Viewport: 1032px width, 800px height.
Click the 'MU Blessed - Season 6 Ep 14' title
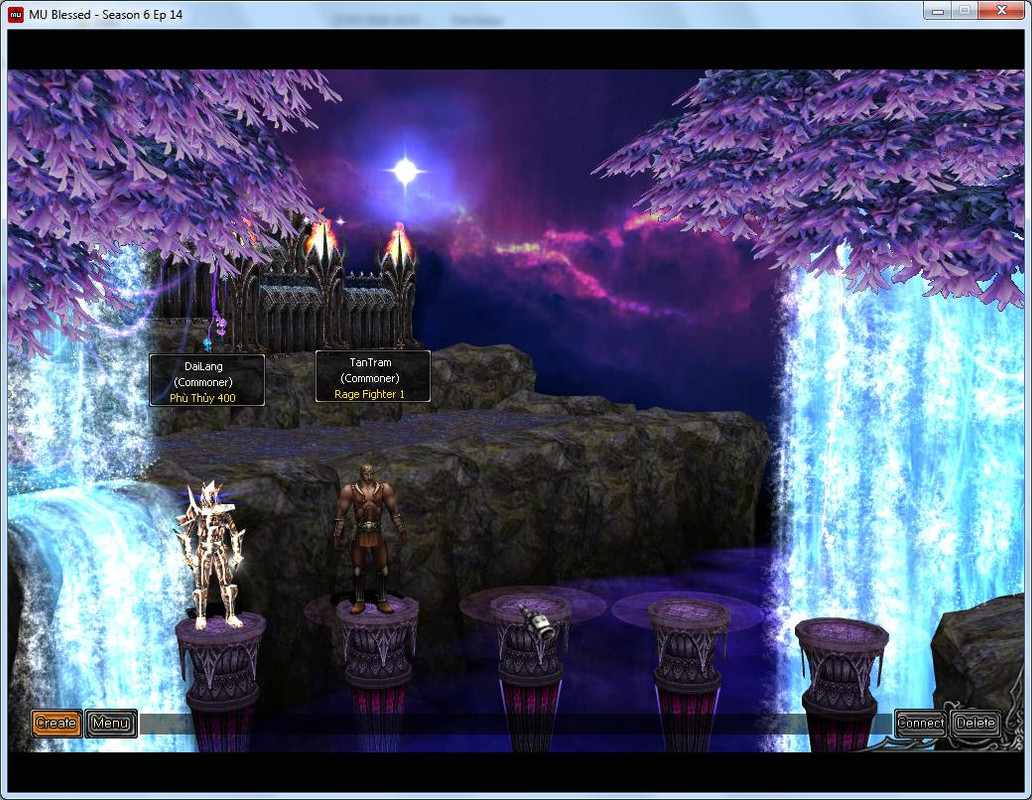point(106,14)
